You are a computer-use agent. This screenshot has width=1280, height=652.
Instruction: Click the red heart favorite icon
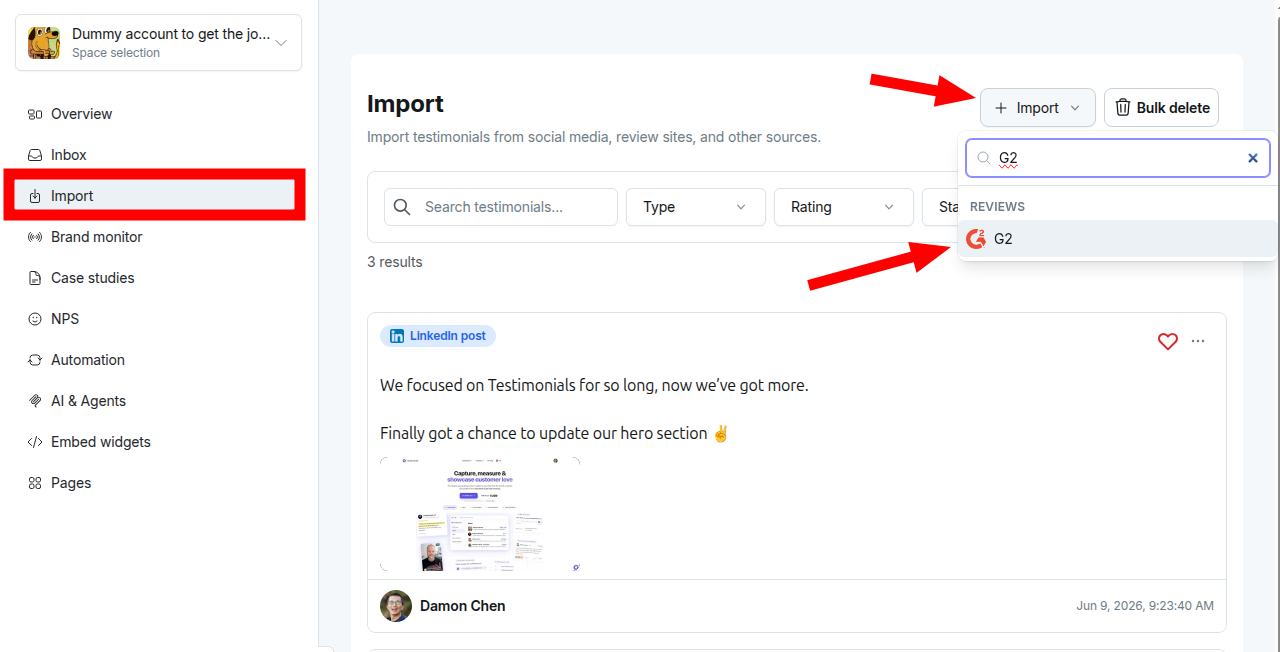(x=1168, y=341)
